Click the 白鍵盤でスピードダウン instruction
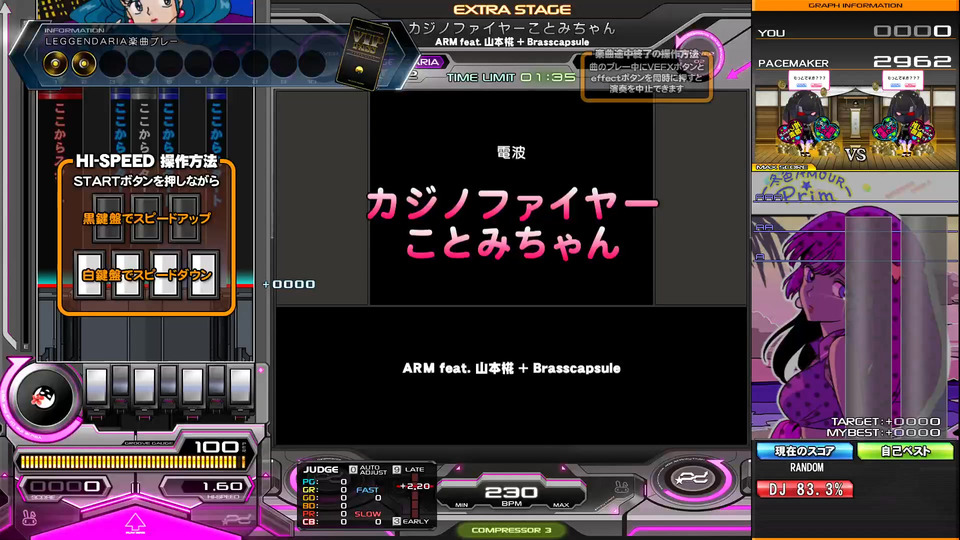 point(146,275)
